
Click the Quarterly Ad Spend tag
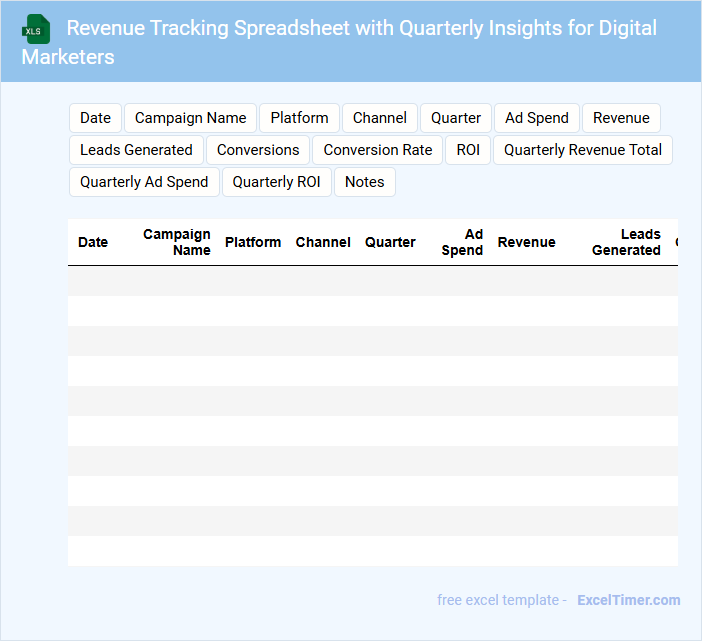coord(144,182)
